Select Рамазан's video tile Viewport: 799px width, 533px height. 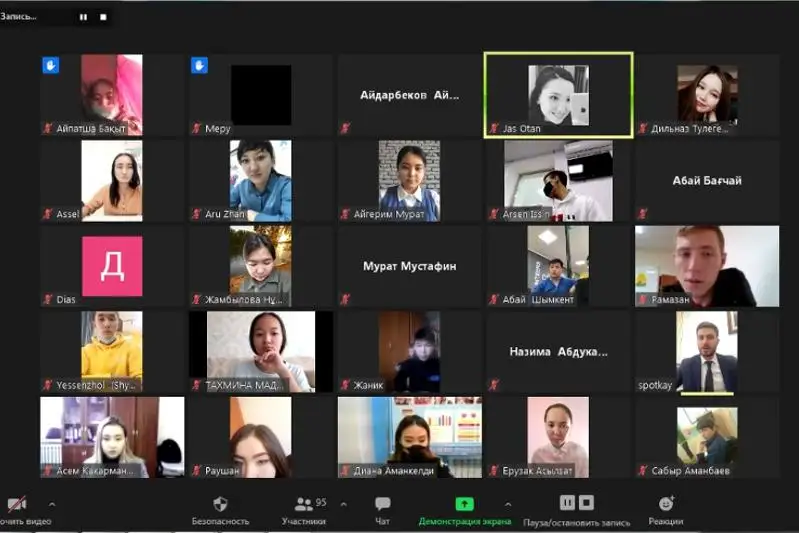(x=707, y=265)
